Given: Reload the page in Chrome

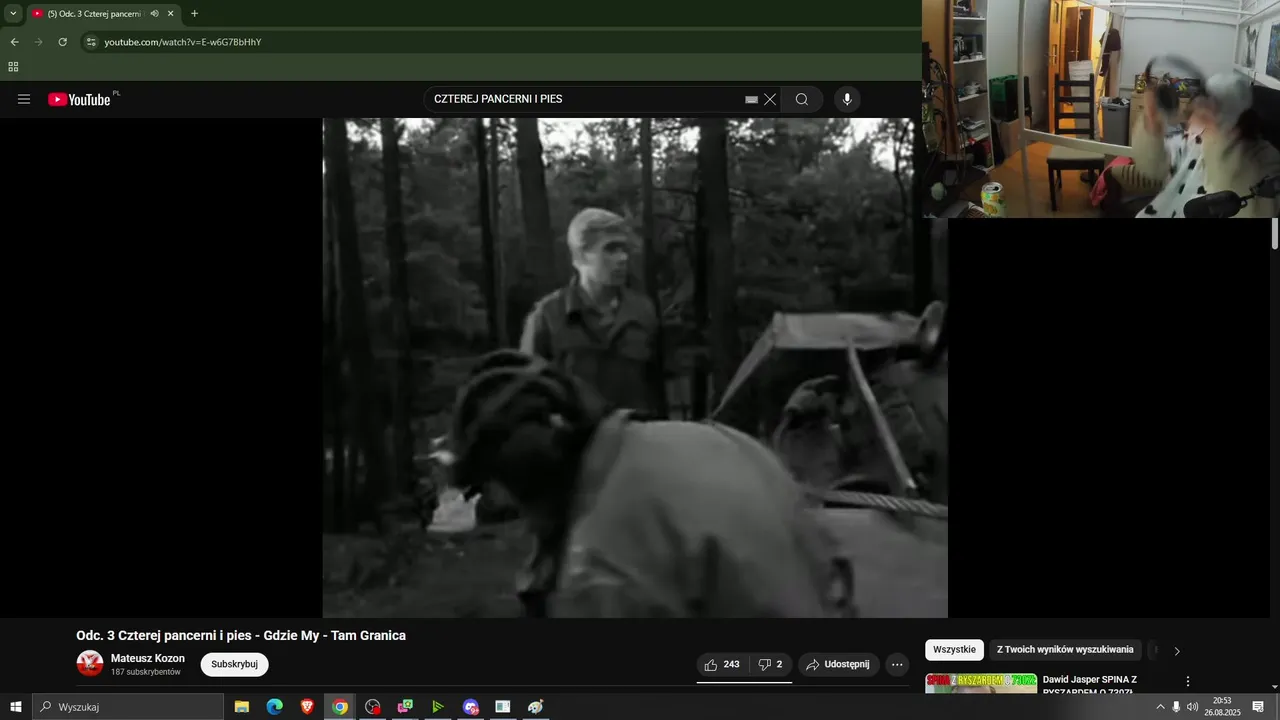Looking at the screenshot, I should tap(62, 42).
